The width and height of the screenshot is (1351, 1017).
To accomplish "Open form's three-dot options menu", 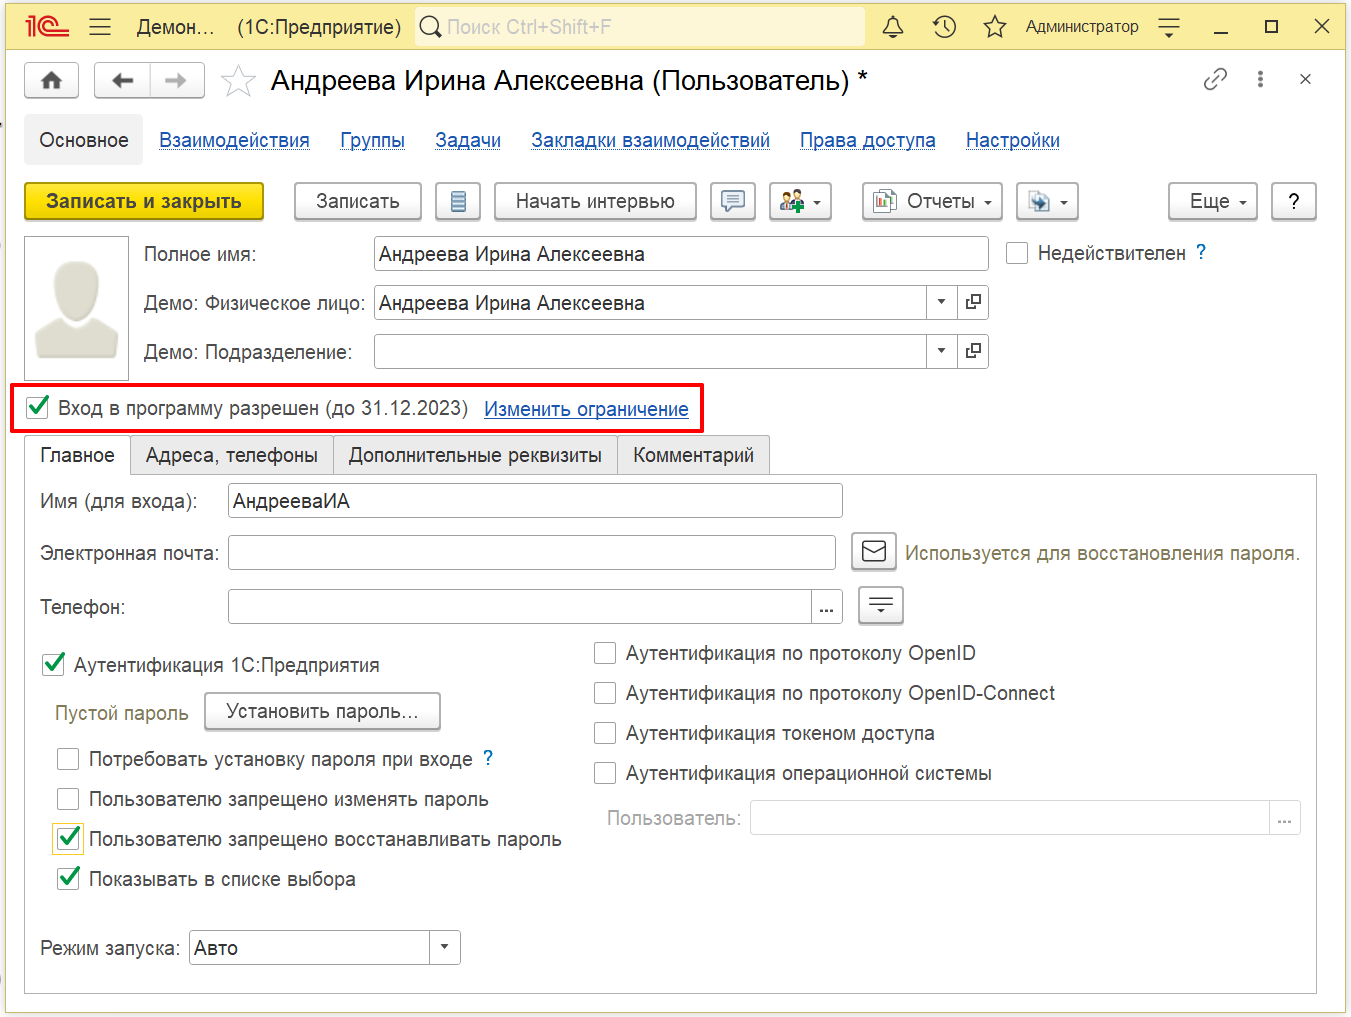I will coord(1260,79).
